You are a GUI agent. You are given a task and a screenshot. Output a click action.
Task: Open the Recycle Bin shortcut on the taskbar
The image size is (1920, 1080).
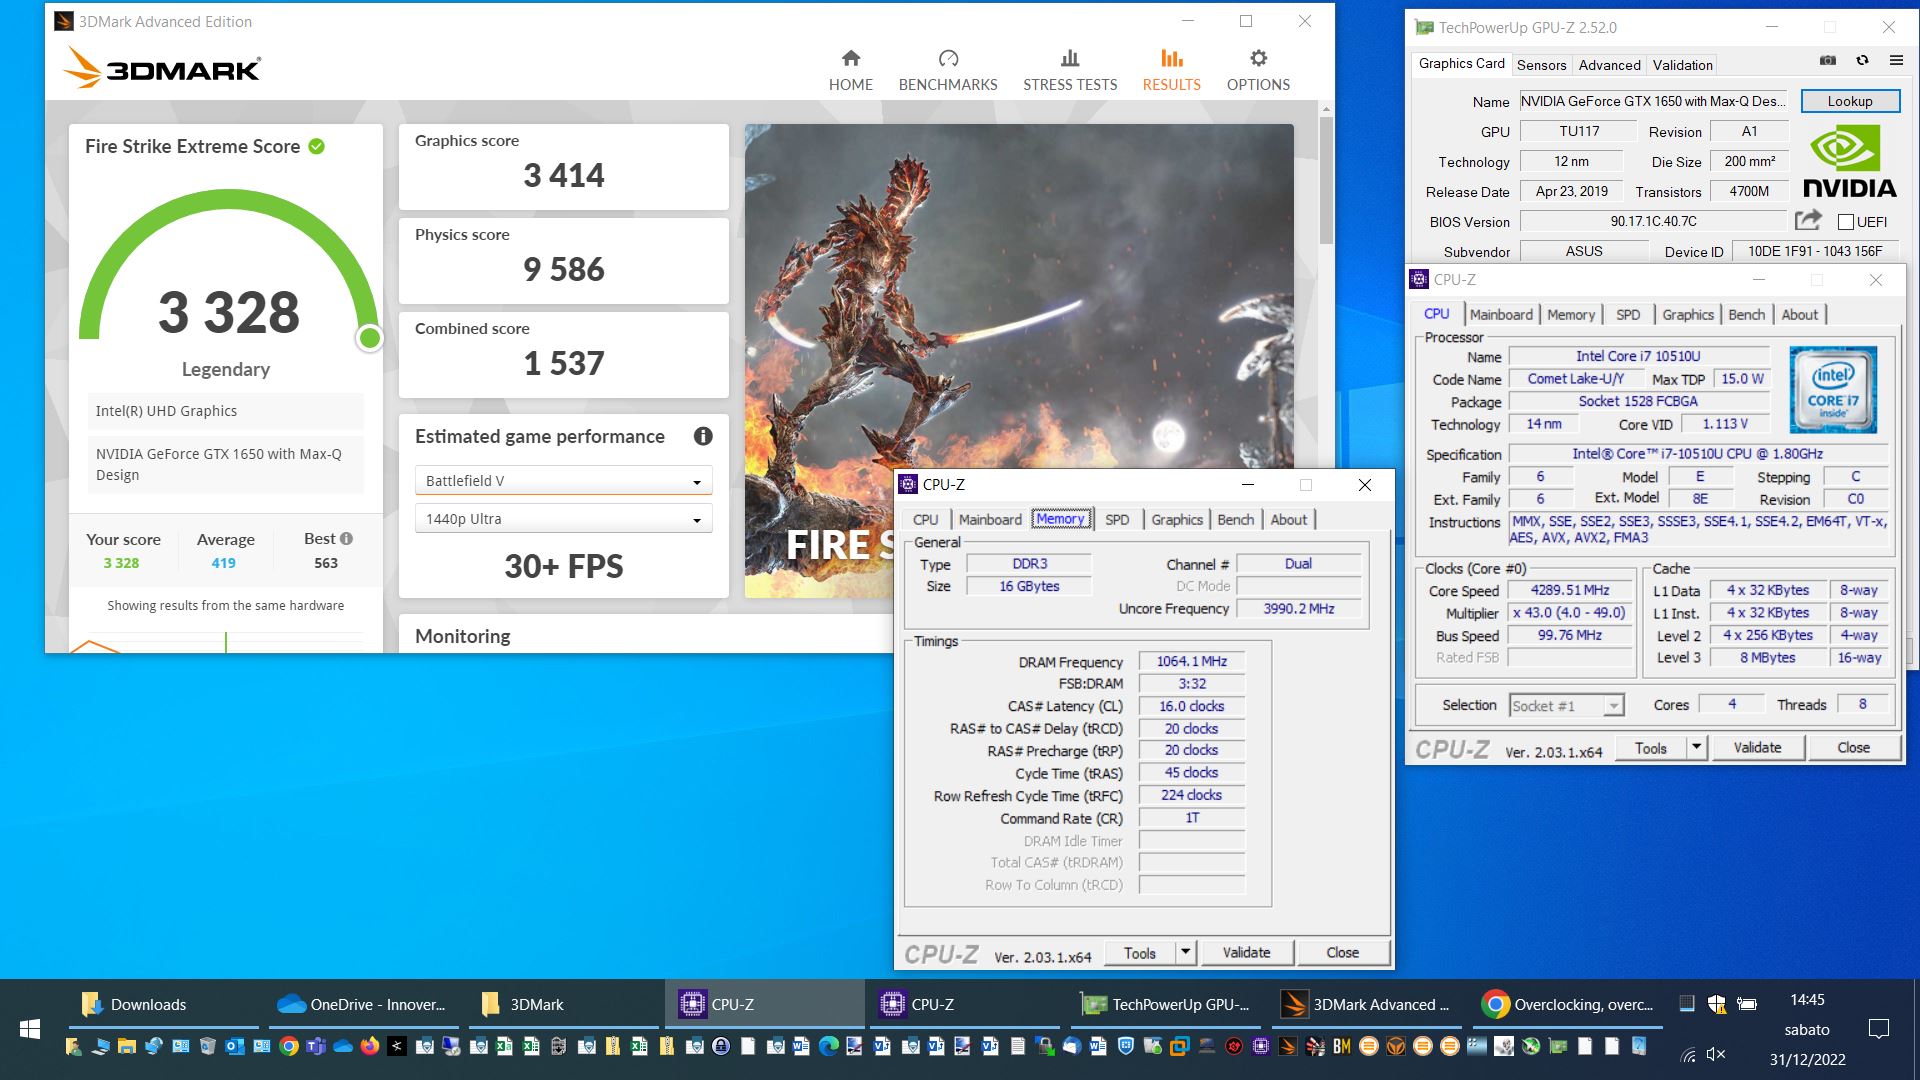coord(208,1046)
